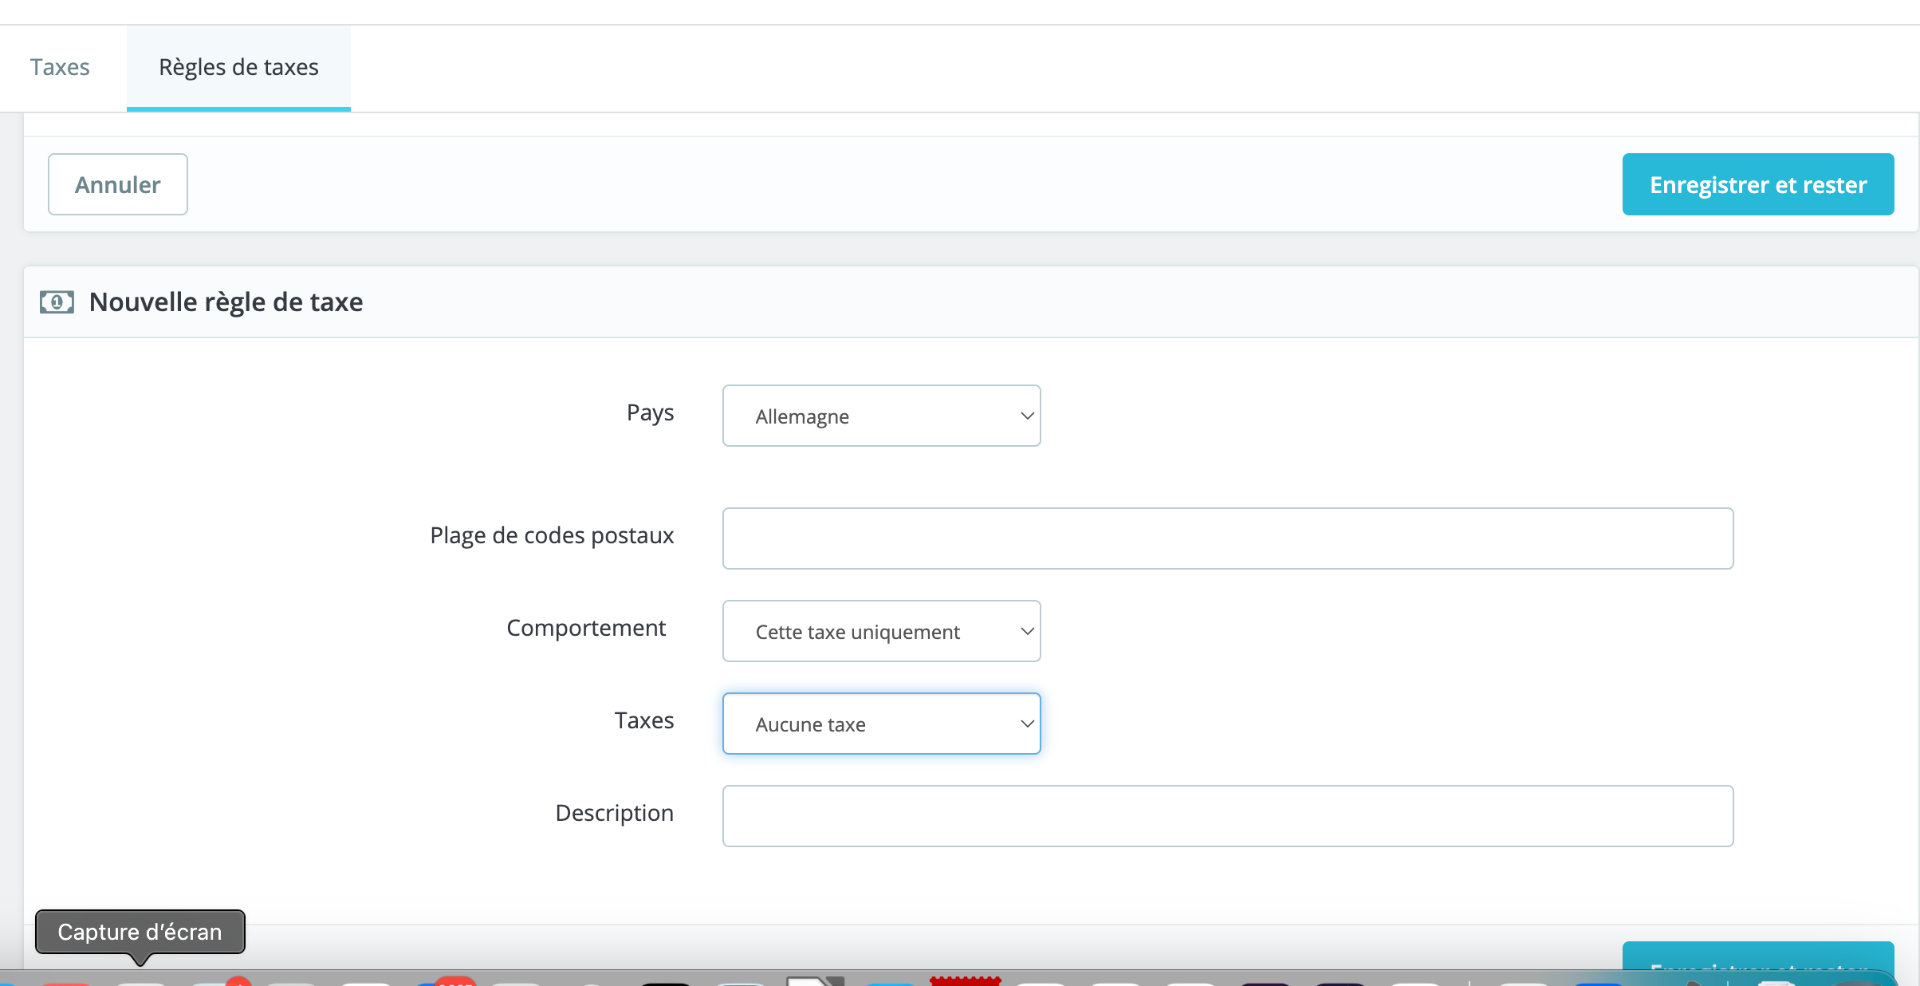Click the Nouvelle règle de taxe heading
This screenshot has width=1920, height=986.
point(226,302)
